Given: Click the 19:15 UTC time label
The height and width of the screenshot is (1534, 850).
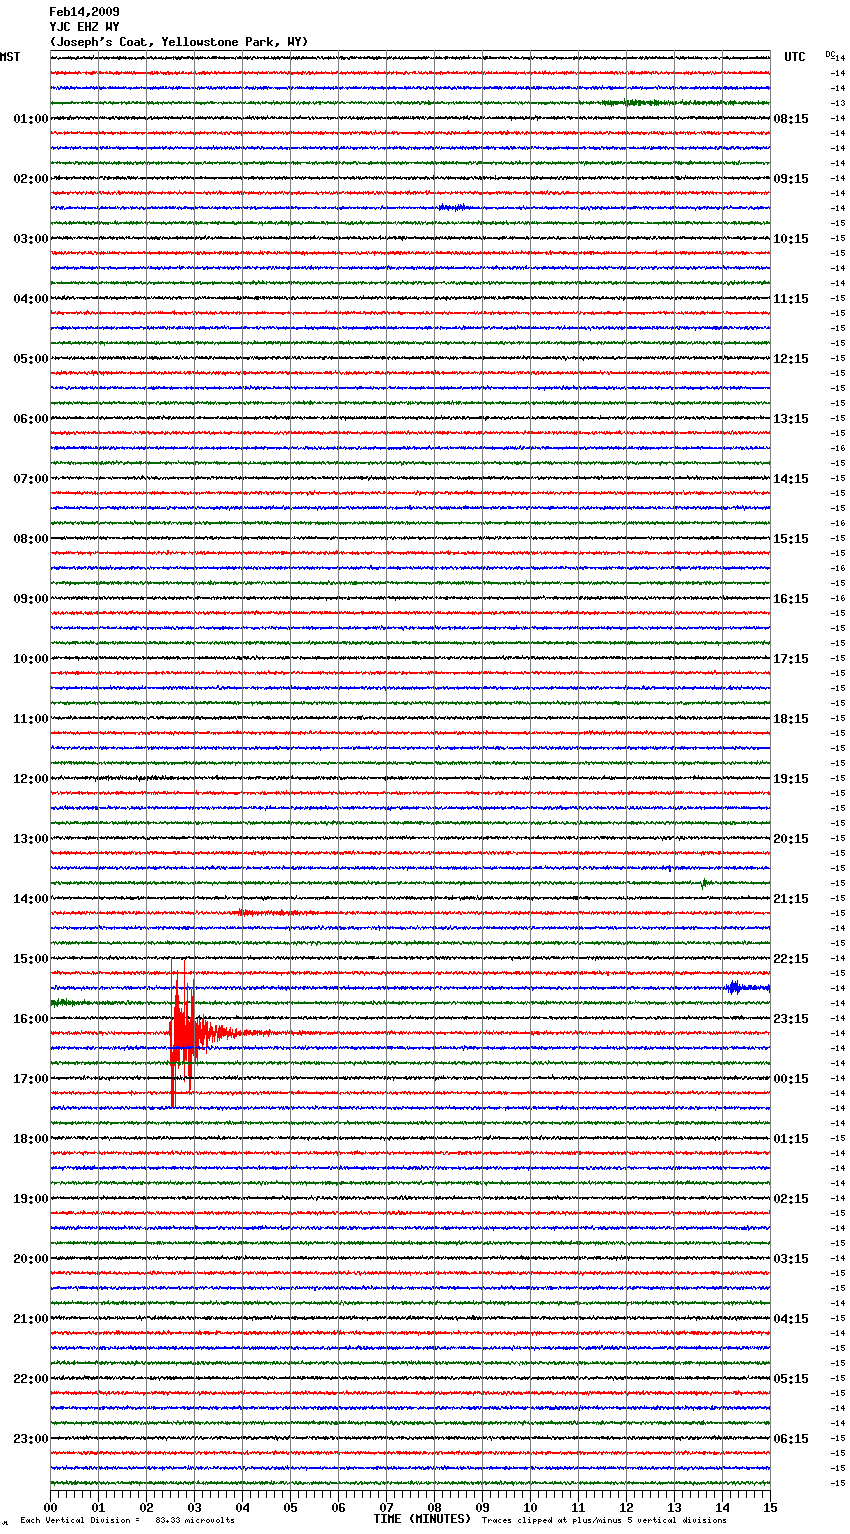Looking at the screenshot, I should [791, 779].
